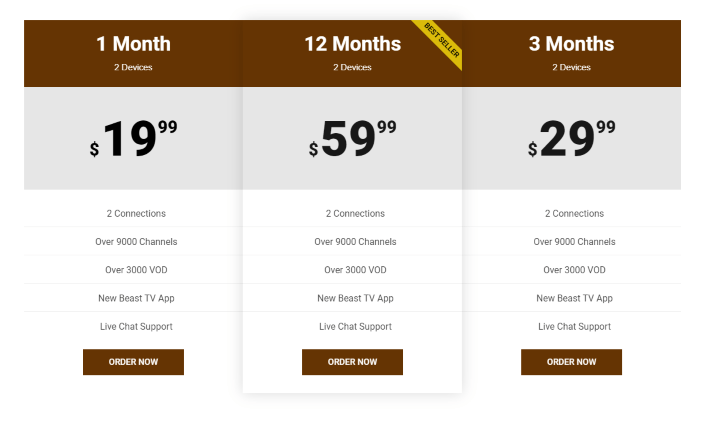Screen dimensions: 707x422
Task: Select the 12 Months plan heading
Action: tap(352, 44)
